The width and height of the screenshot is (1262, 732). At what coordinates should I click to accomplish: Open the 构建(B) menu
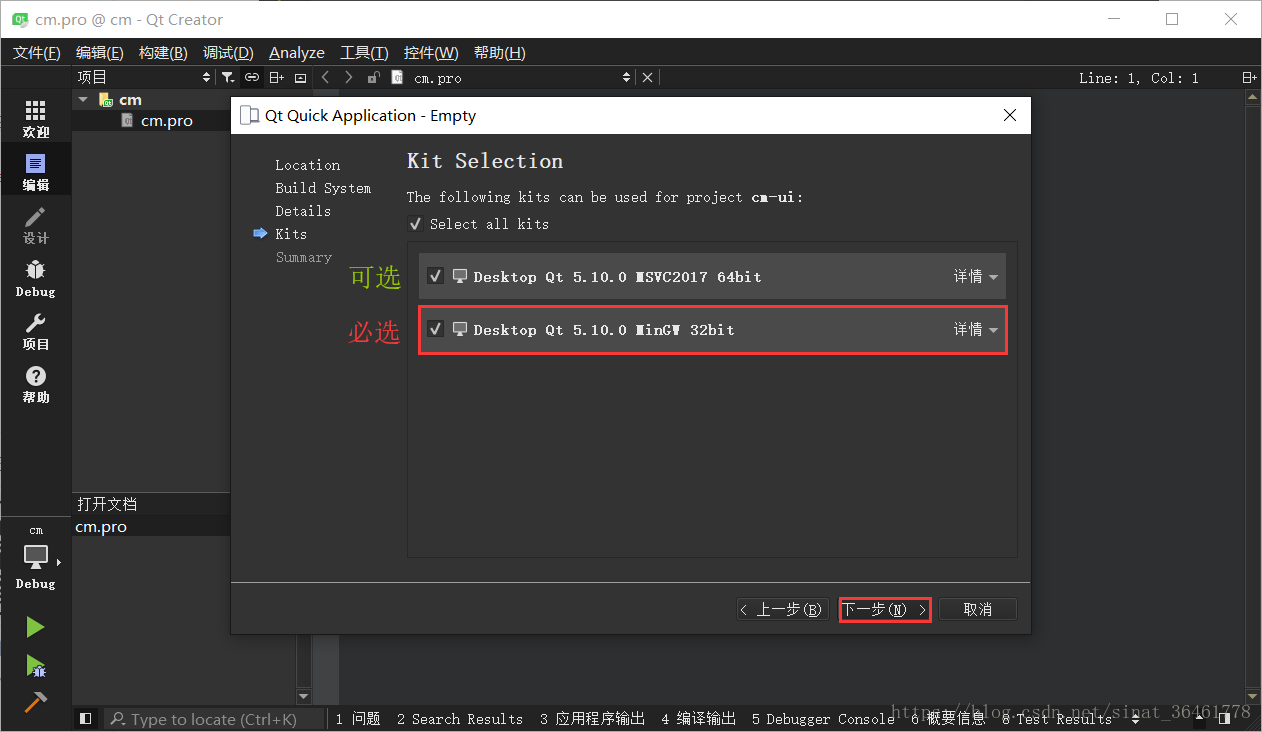point(163,52)
